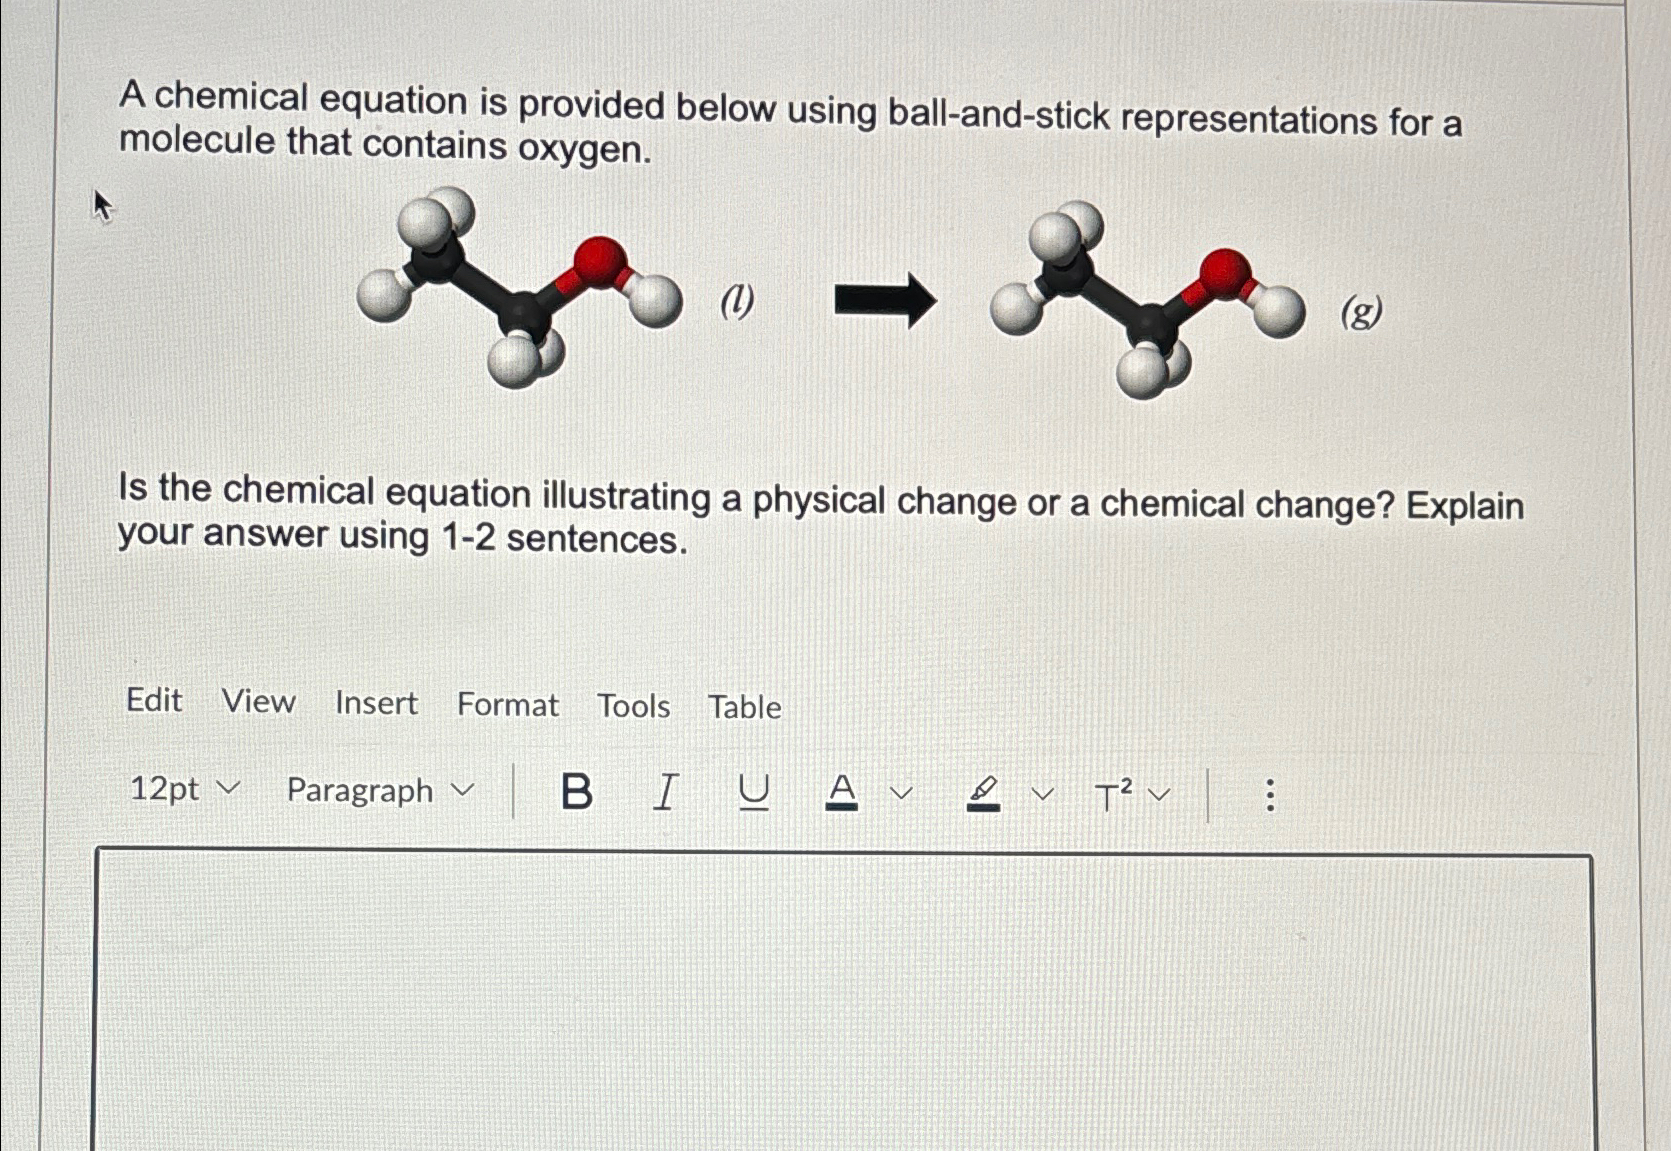Open the Format menu
1671x1151 pixels.
click(509, 705)
